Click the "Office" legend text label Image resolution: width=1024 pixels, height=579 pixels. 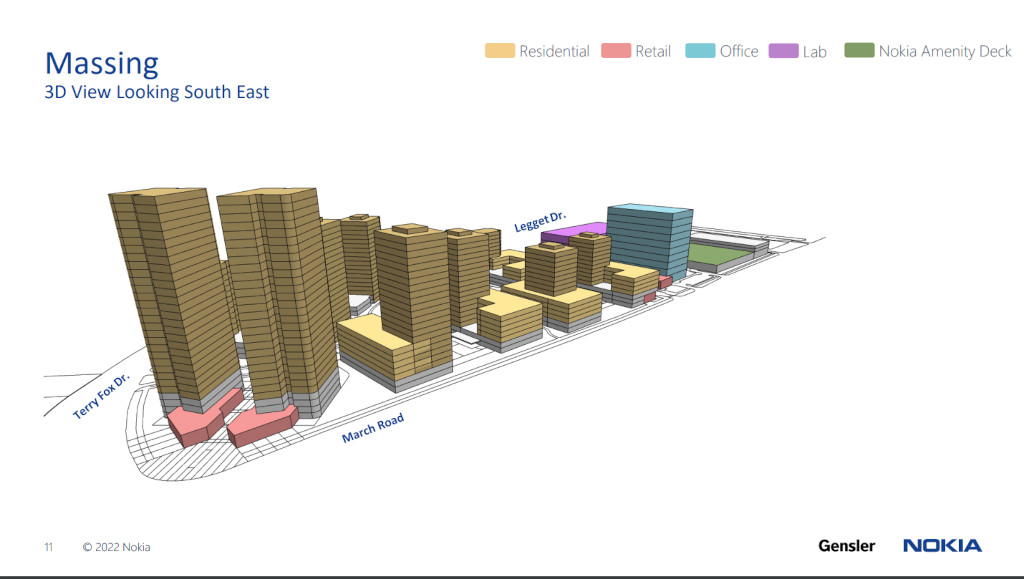[x=739, y=51]
